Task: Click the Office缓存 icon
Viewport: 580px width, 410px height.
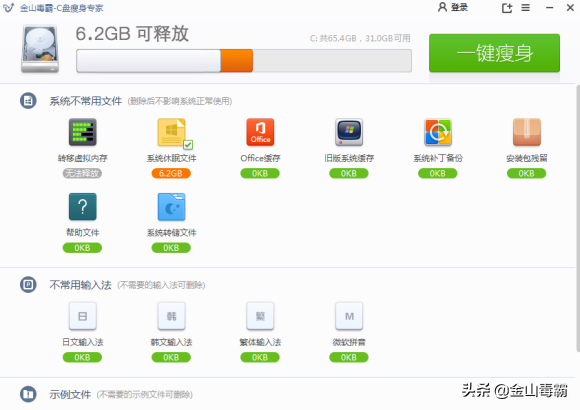Action: (x=260, y=132)
